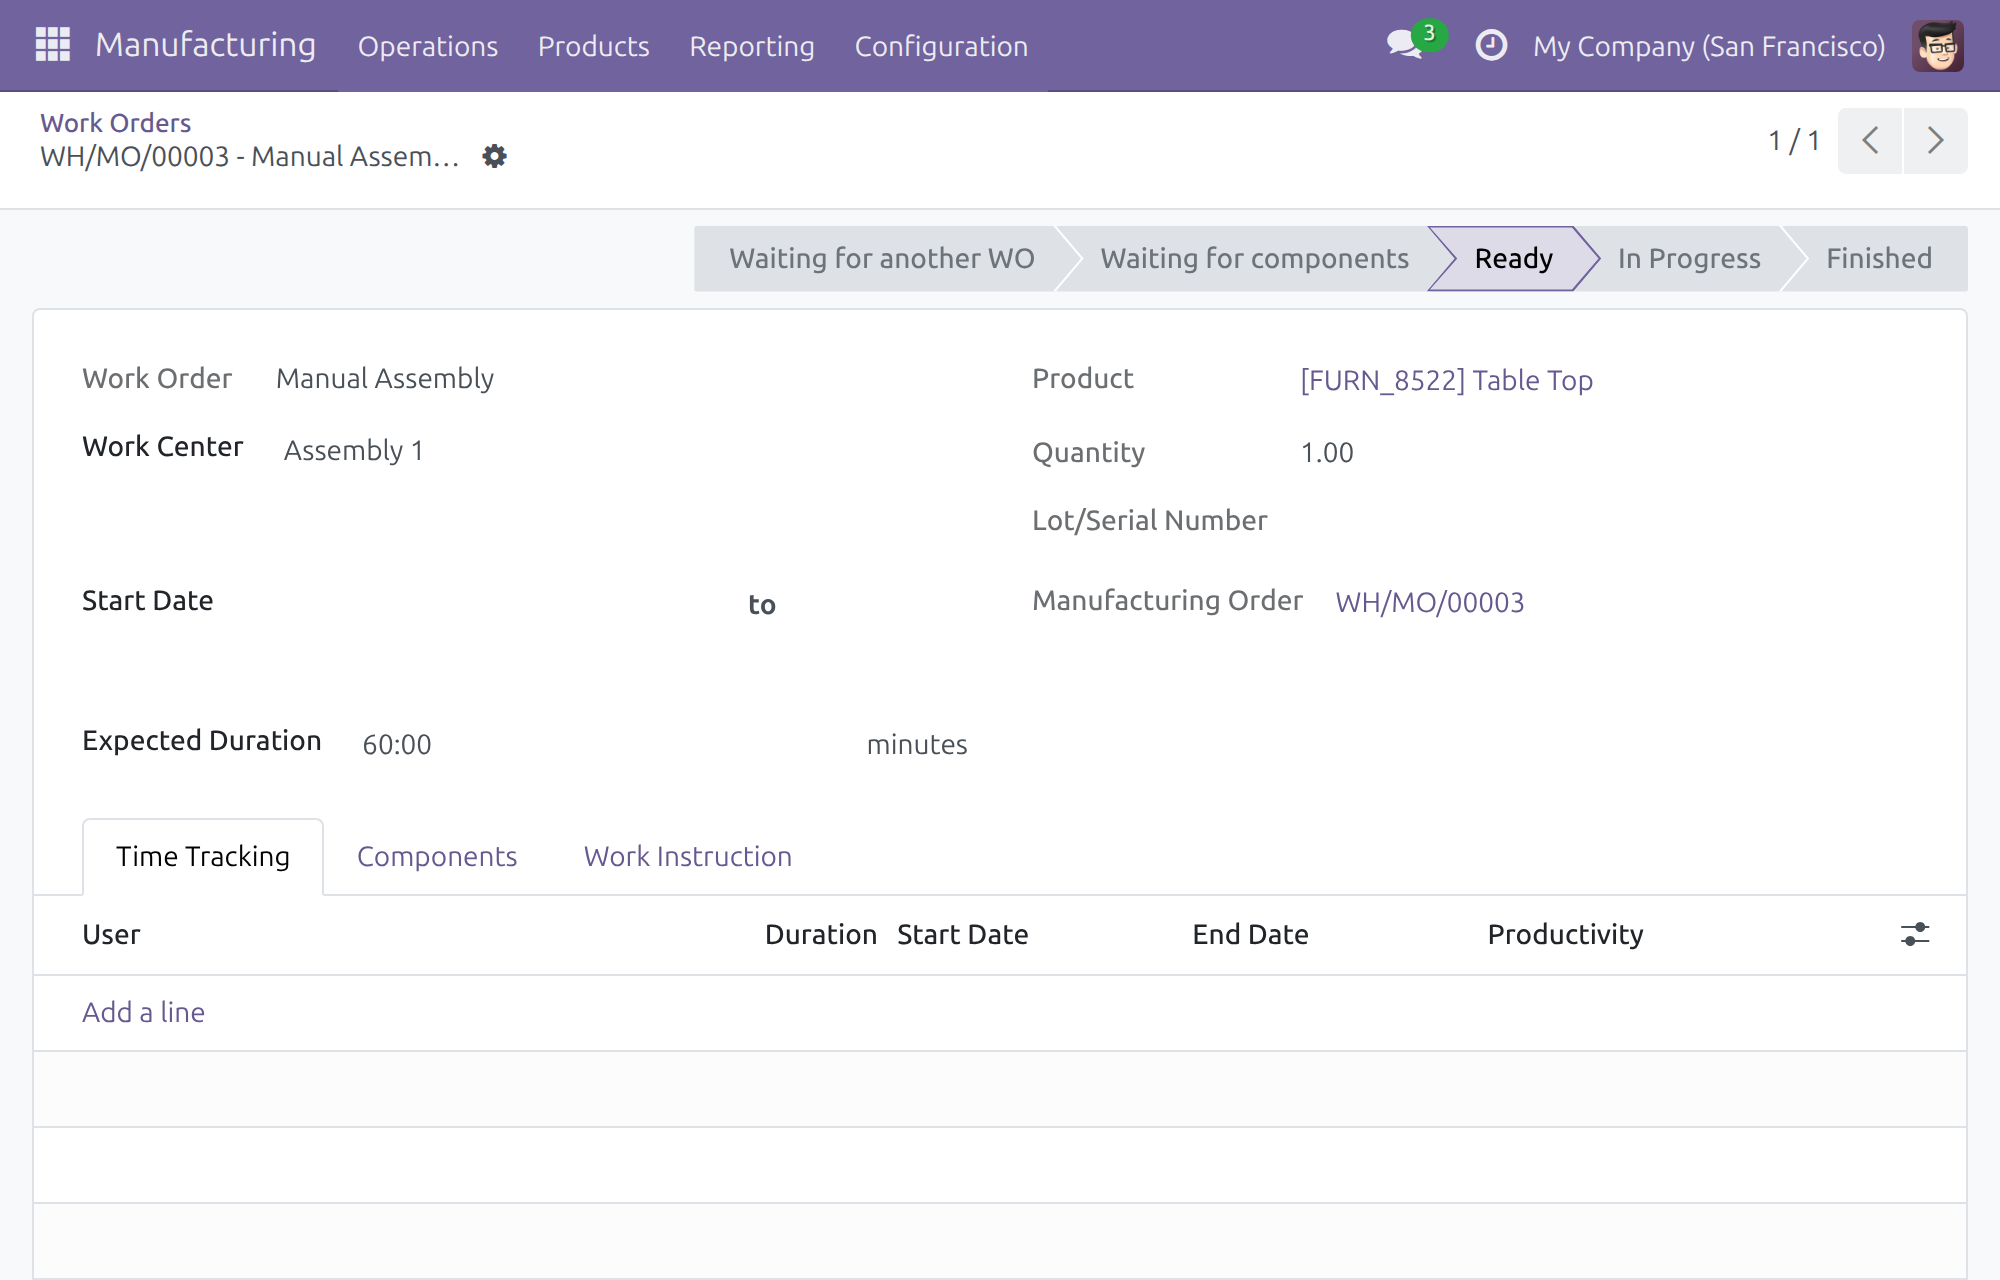Switch to the Work Instruction tab
This screenshot has height=1280, width=2000.
688,856
